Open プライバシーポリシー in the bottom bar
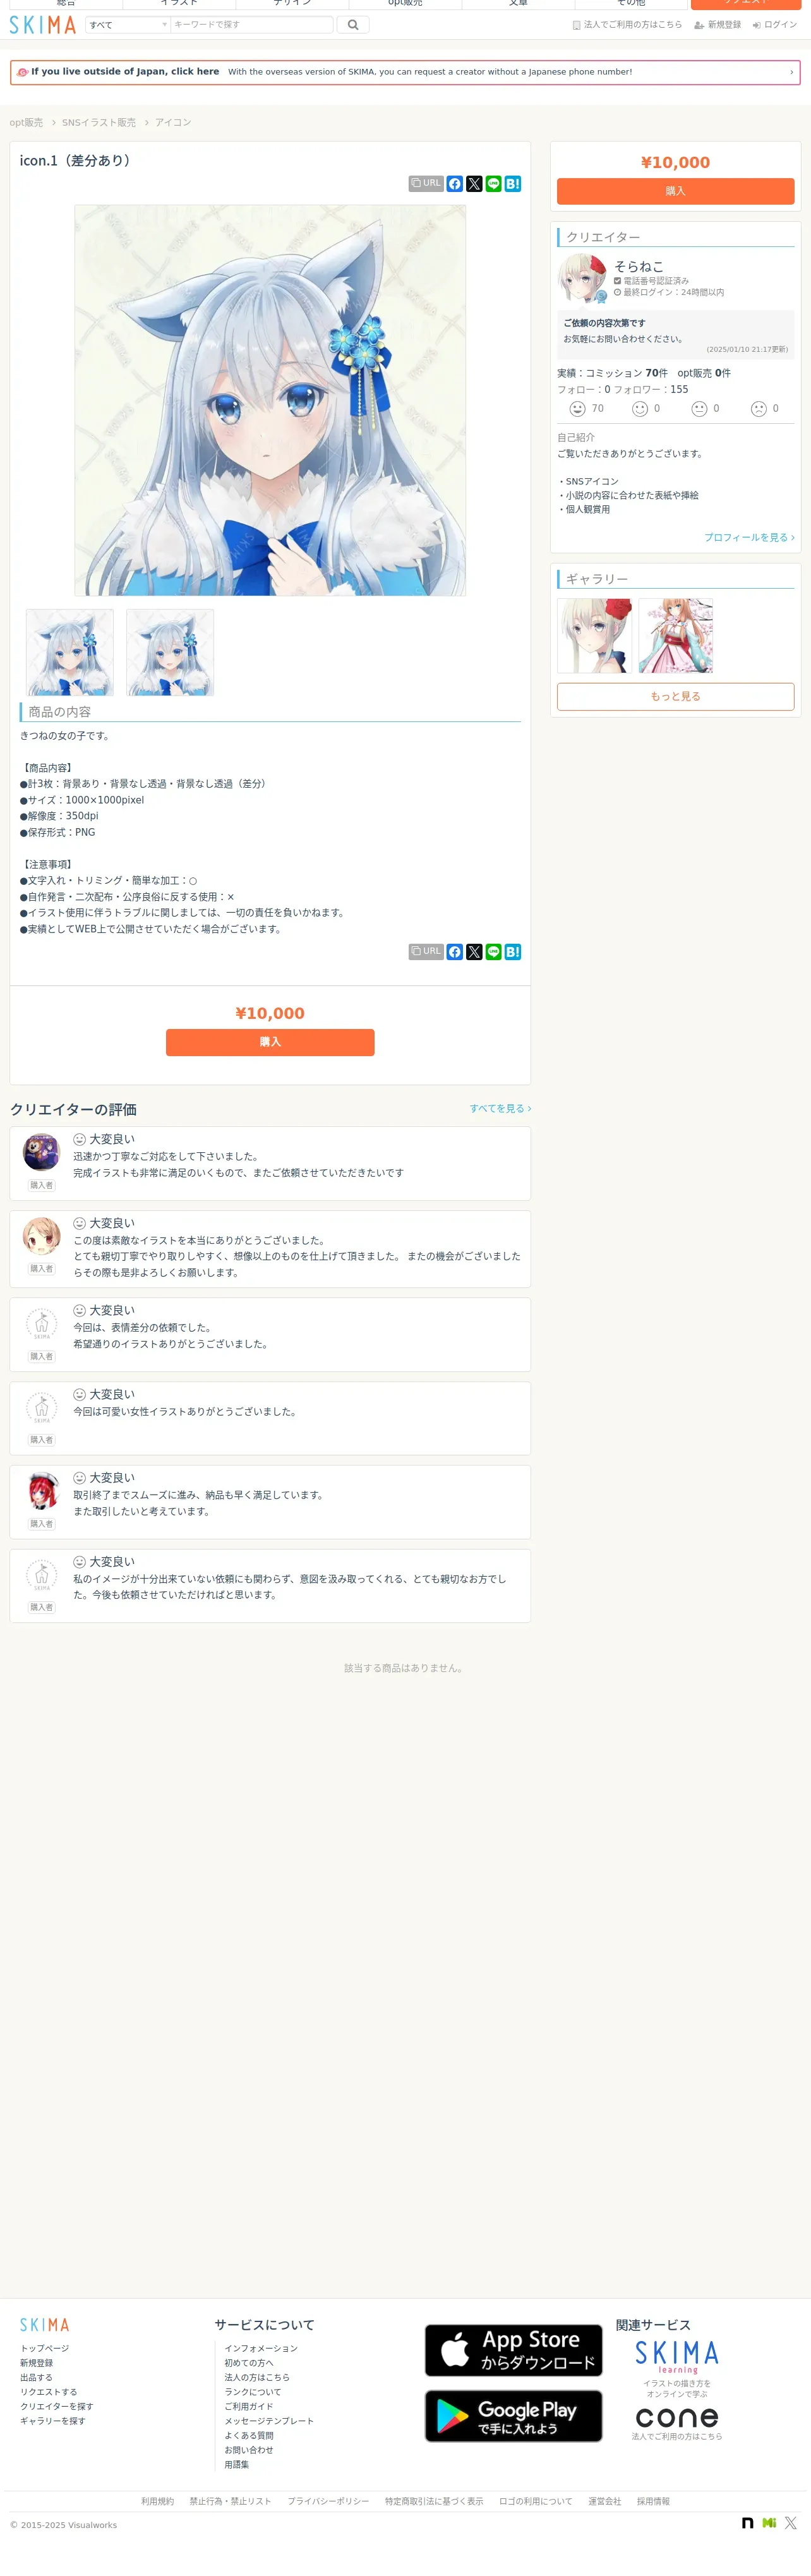 click(328, 2502)
